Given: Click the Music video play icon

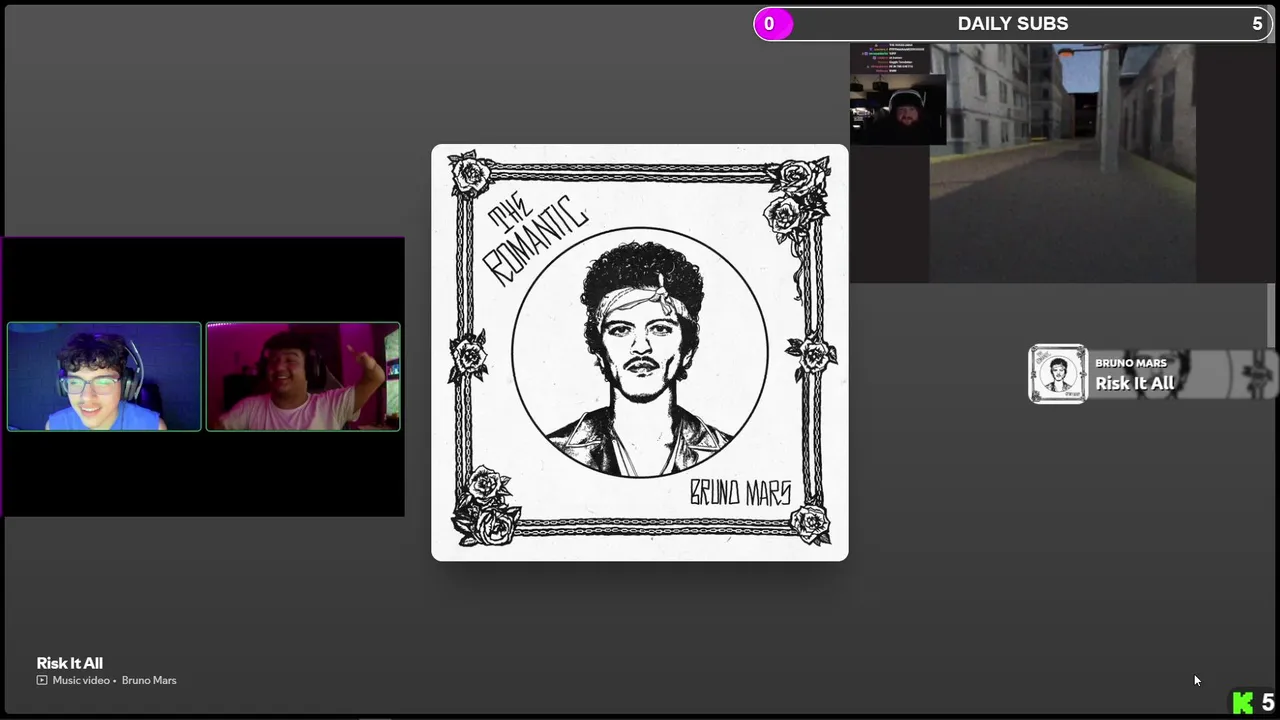Looking at the screenshot, I should coord(42,680).
